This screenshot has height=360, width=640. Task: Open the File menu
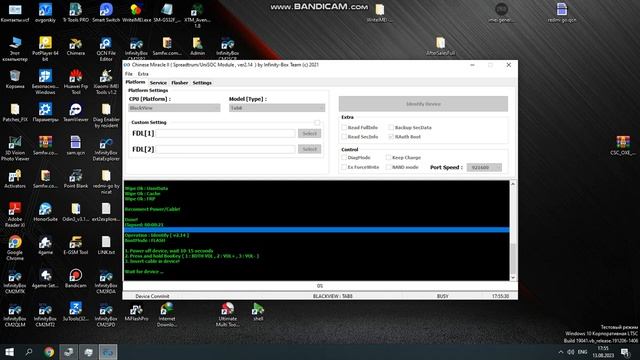coord(129,74)
